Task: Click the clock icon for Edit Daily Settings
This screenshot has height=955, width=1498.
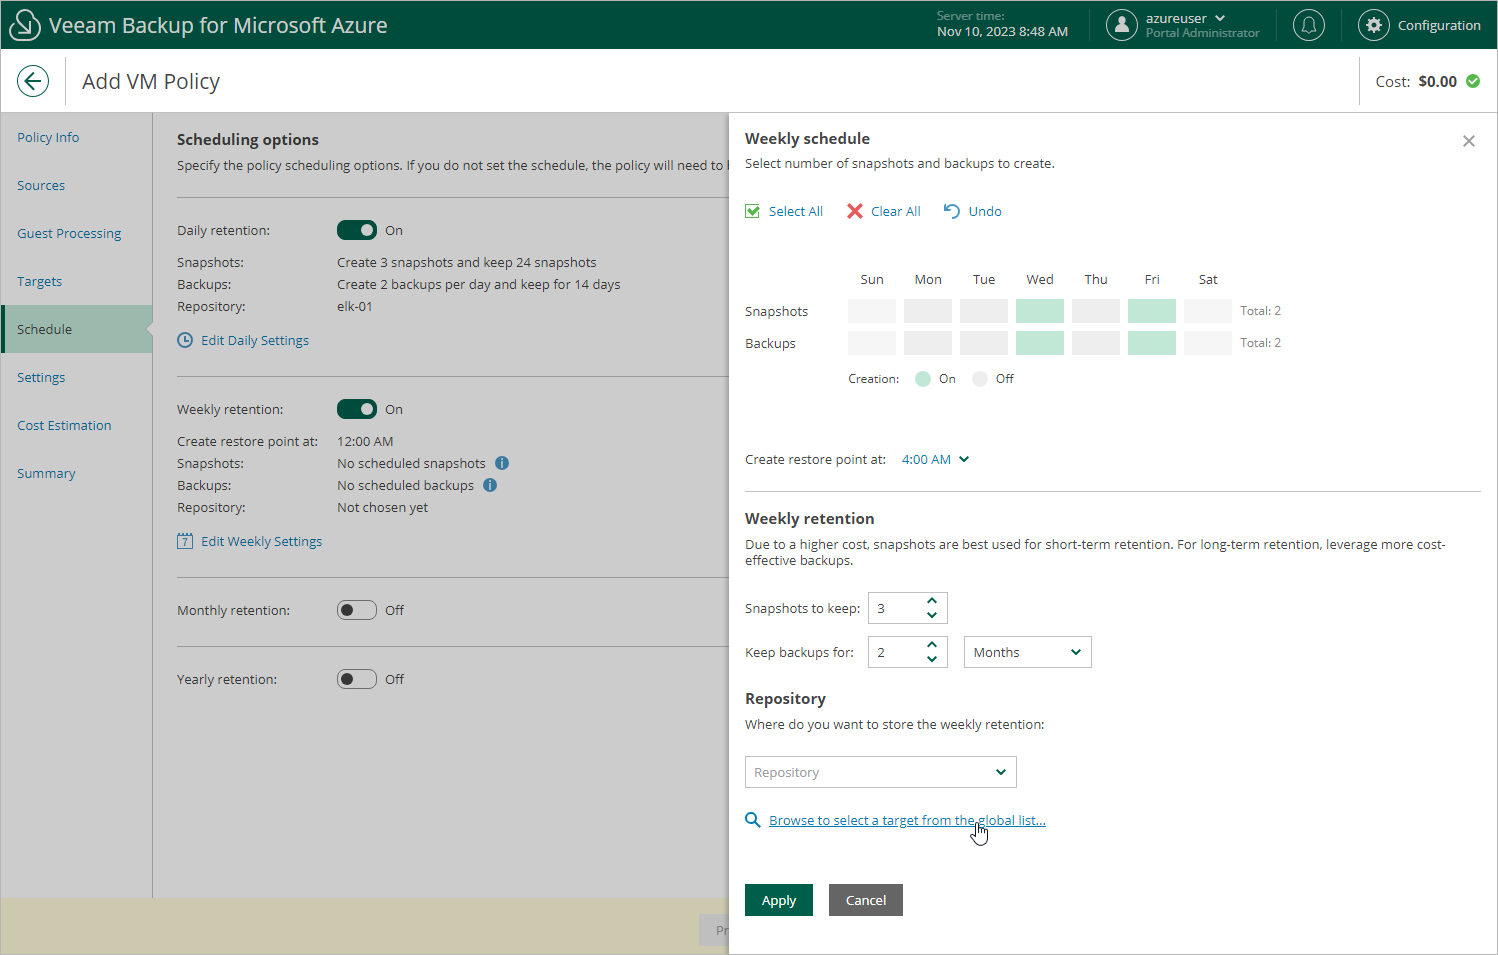Action: 185,340
